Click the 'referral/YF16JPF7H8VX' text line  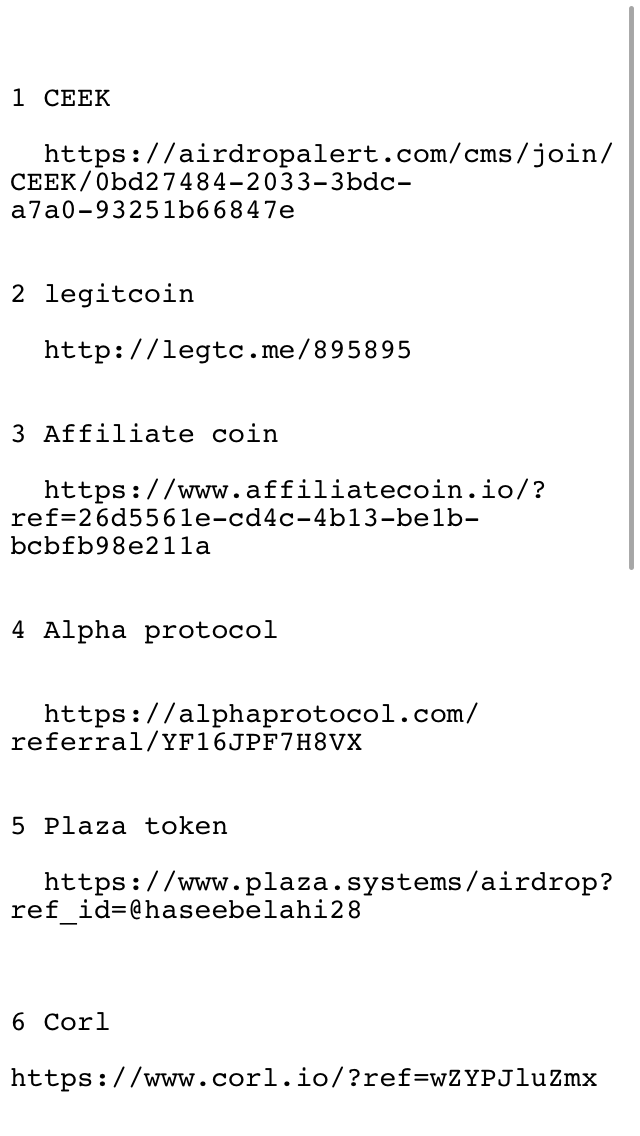[x=186, y=742]
